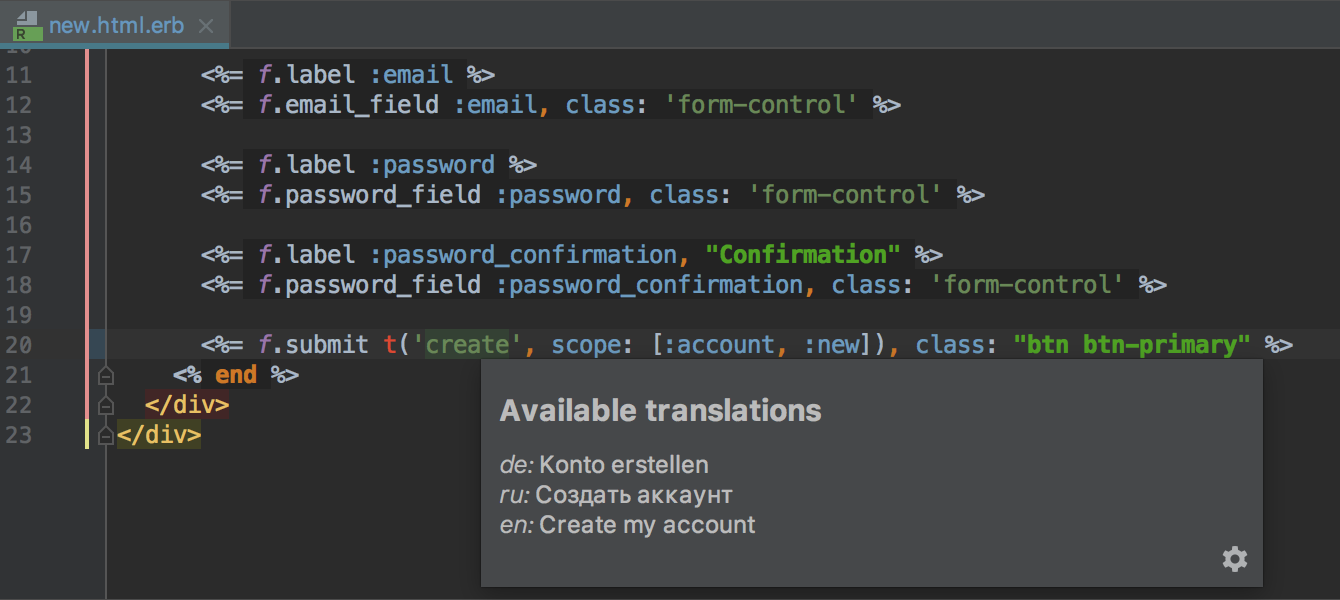Click the 'end' keyword on line 21

[x=236, y=375]
